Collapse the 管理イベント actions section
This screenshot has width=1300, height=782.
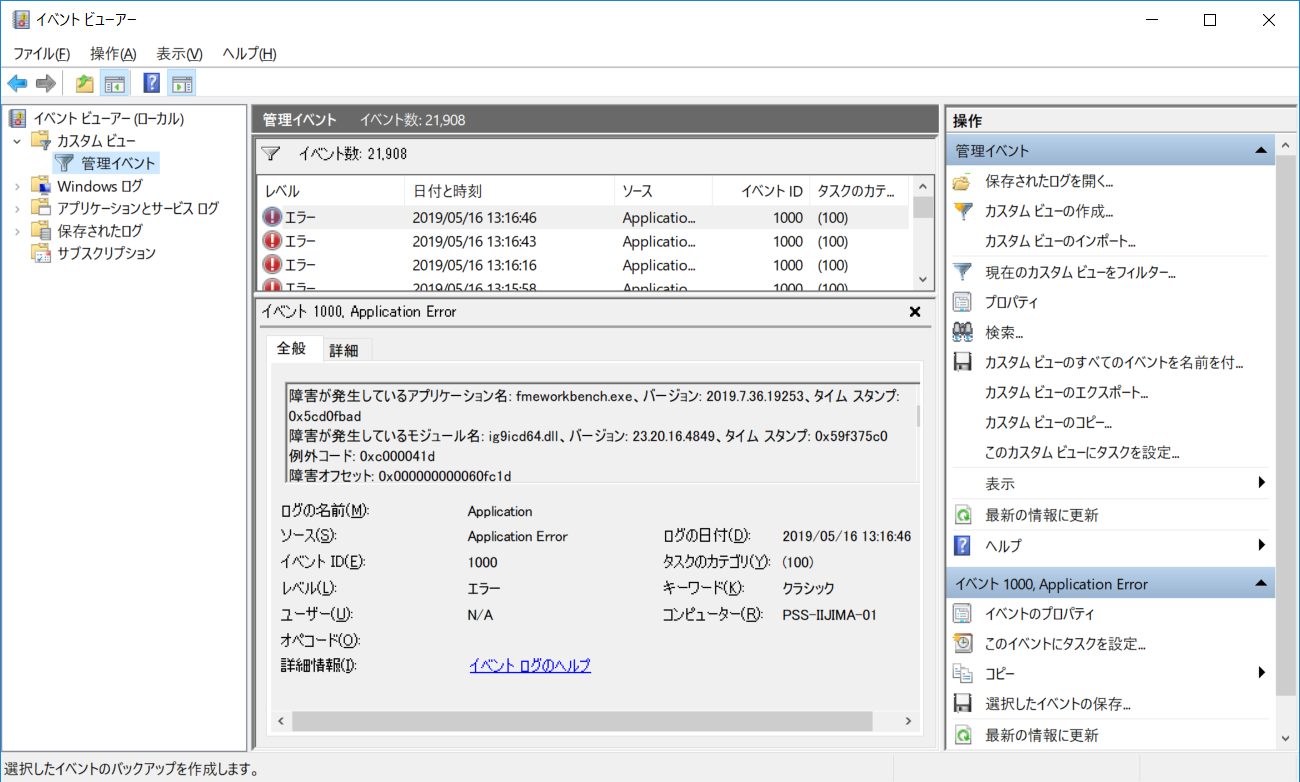1260,151
